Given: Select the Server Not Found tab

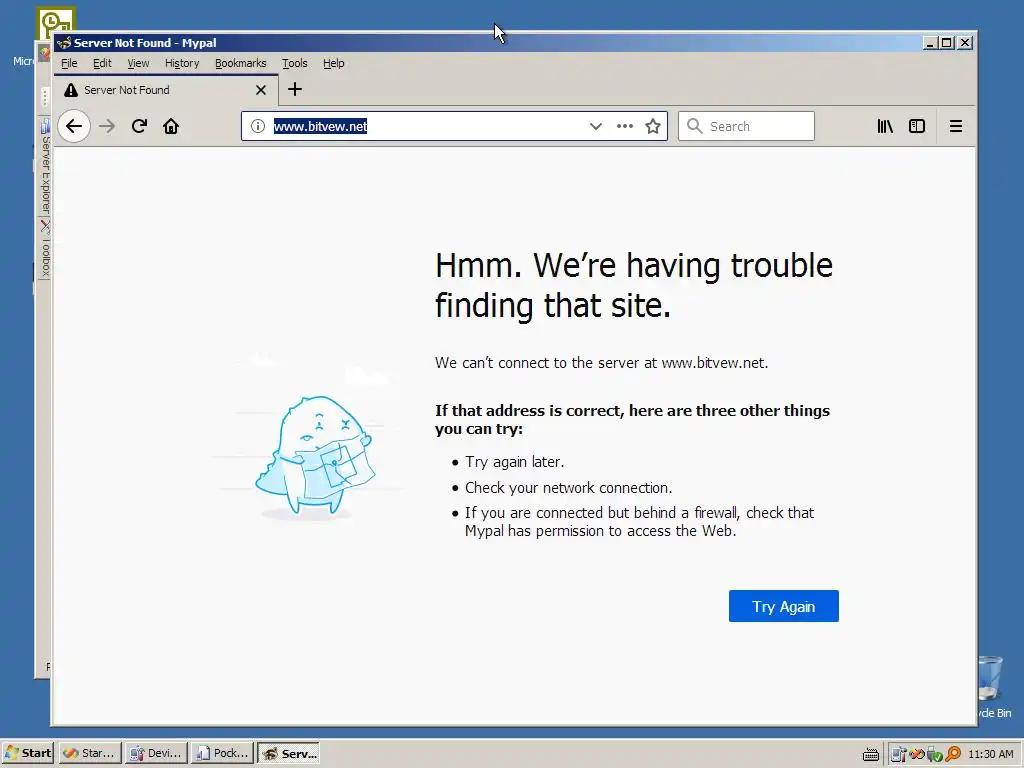Looking at the screenshot, I should click(166, 90).
